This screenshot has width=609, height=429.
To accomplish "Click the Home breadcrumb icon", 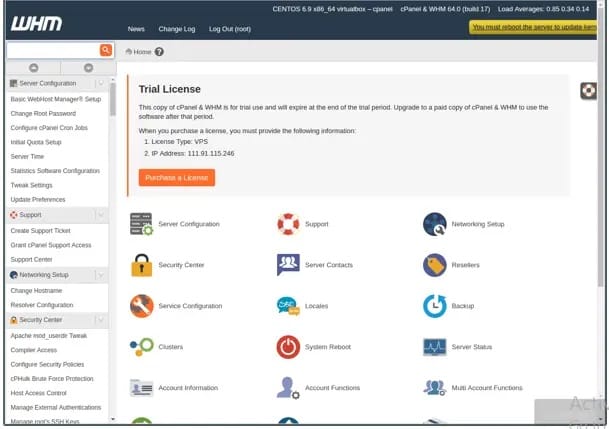I will coord(129,52).
